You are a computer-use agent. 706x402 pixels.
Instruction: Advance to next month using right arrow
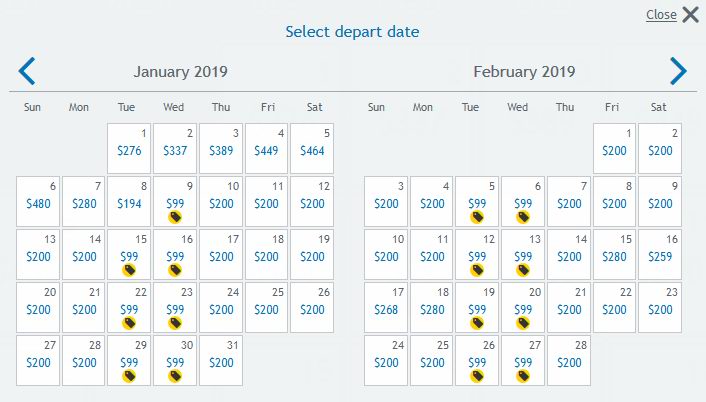coord(678,71)
